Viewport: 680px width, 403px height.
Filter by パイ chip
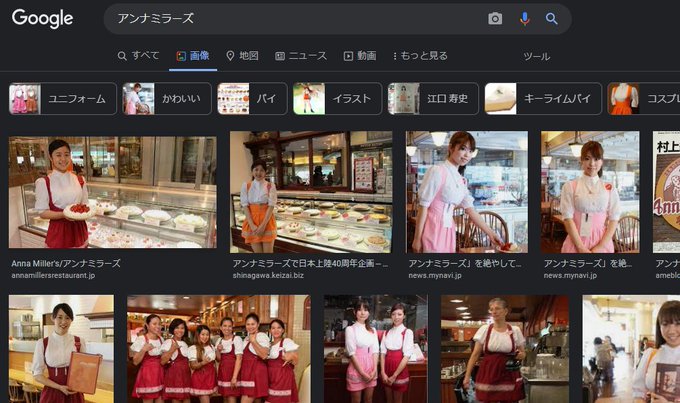click(252, 98)
